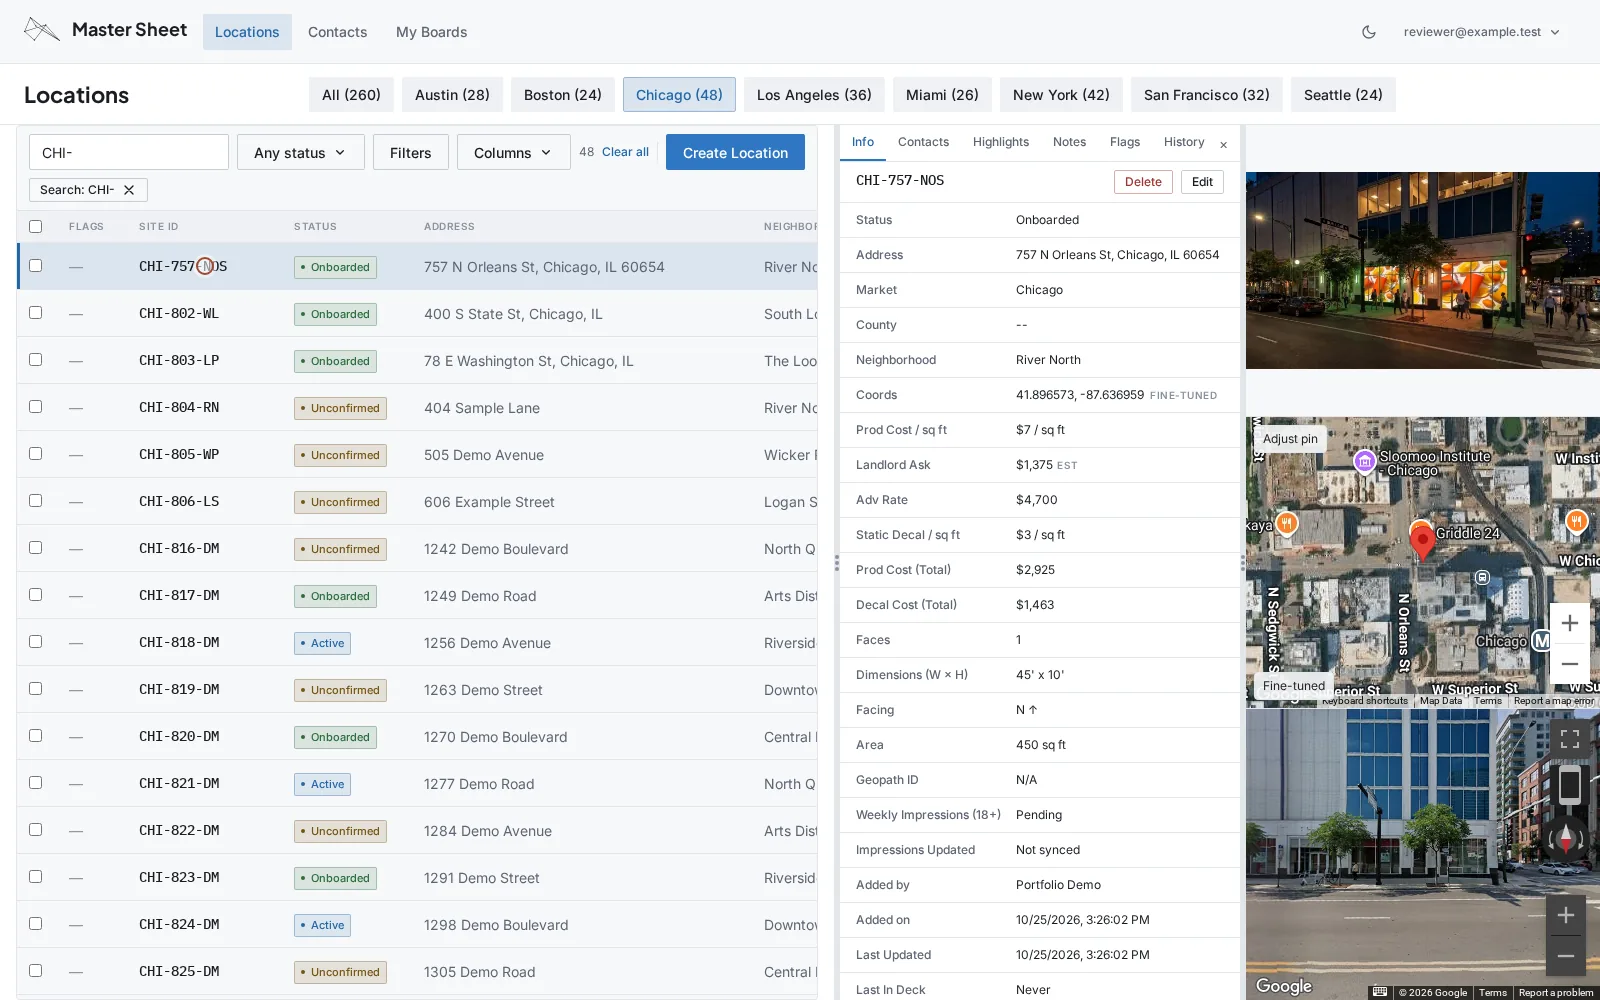Toggle dark mode with the moon icon
The image size is (1600, 1000).
point(1369,32)
